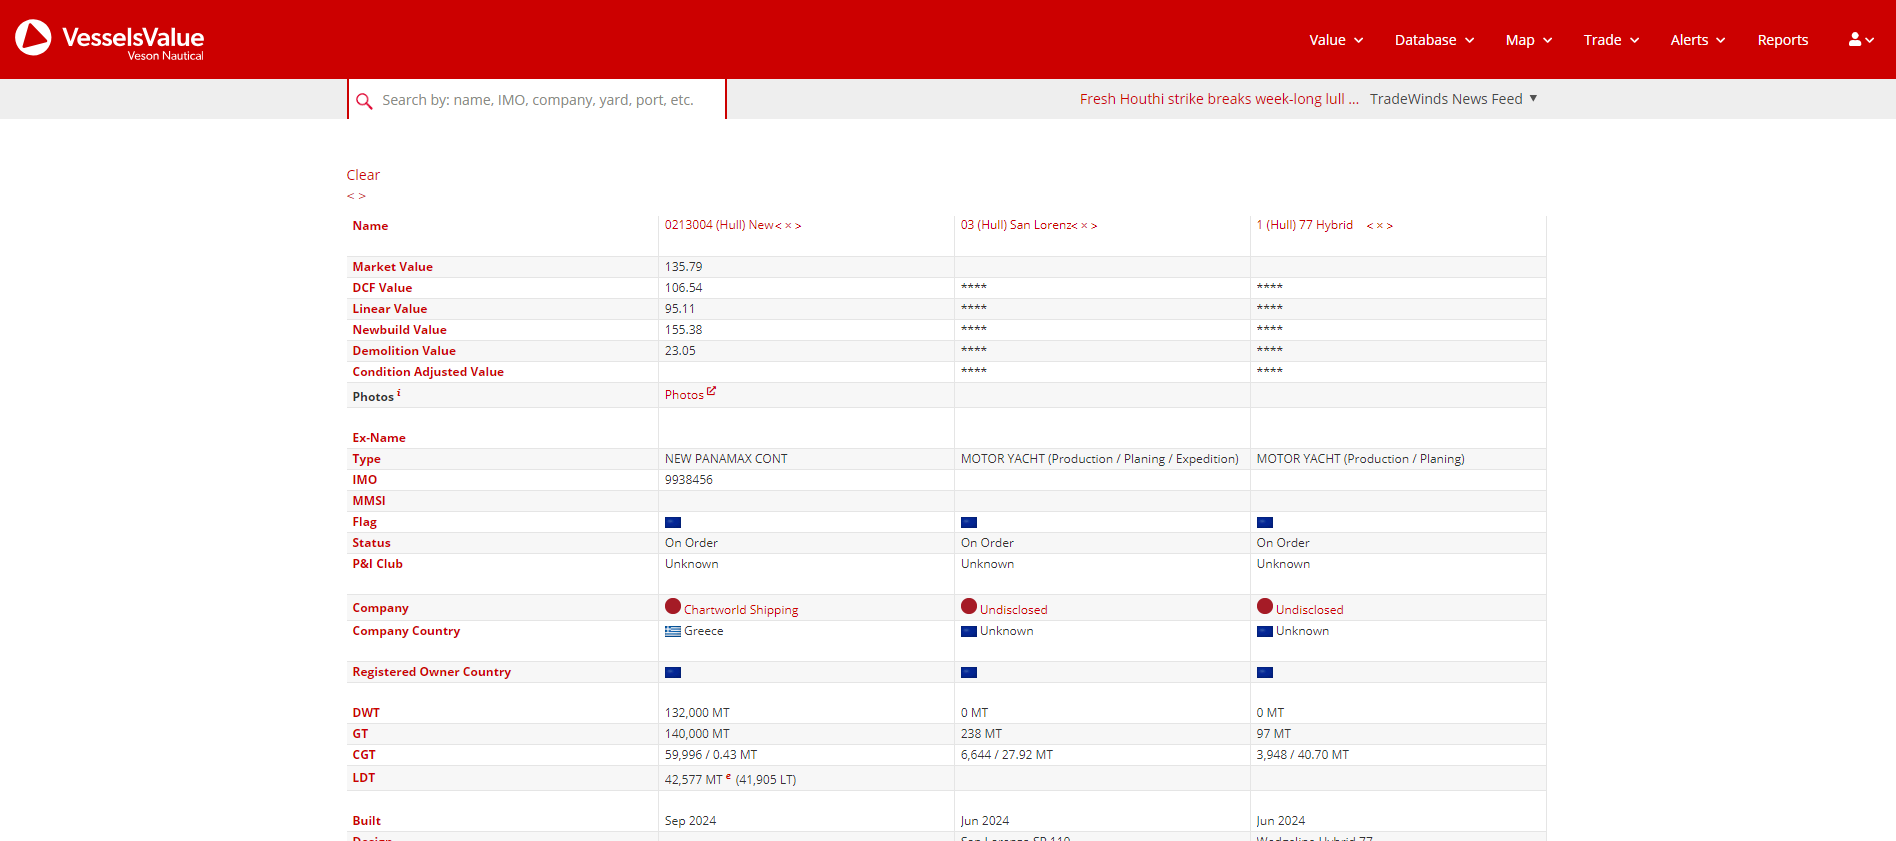Click the VesselsValue logo
Screen dimensions: 1896x841
pos(109,39)
